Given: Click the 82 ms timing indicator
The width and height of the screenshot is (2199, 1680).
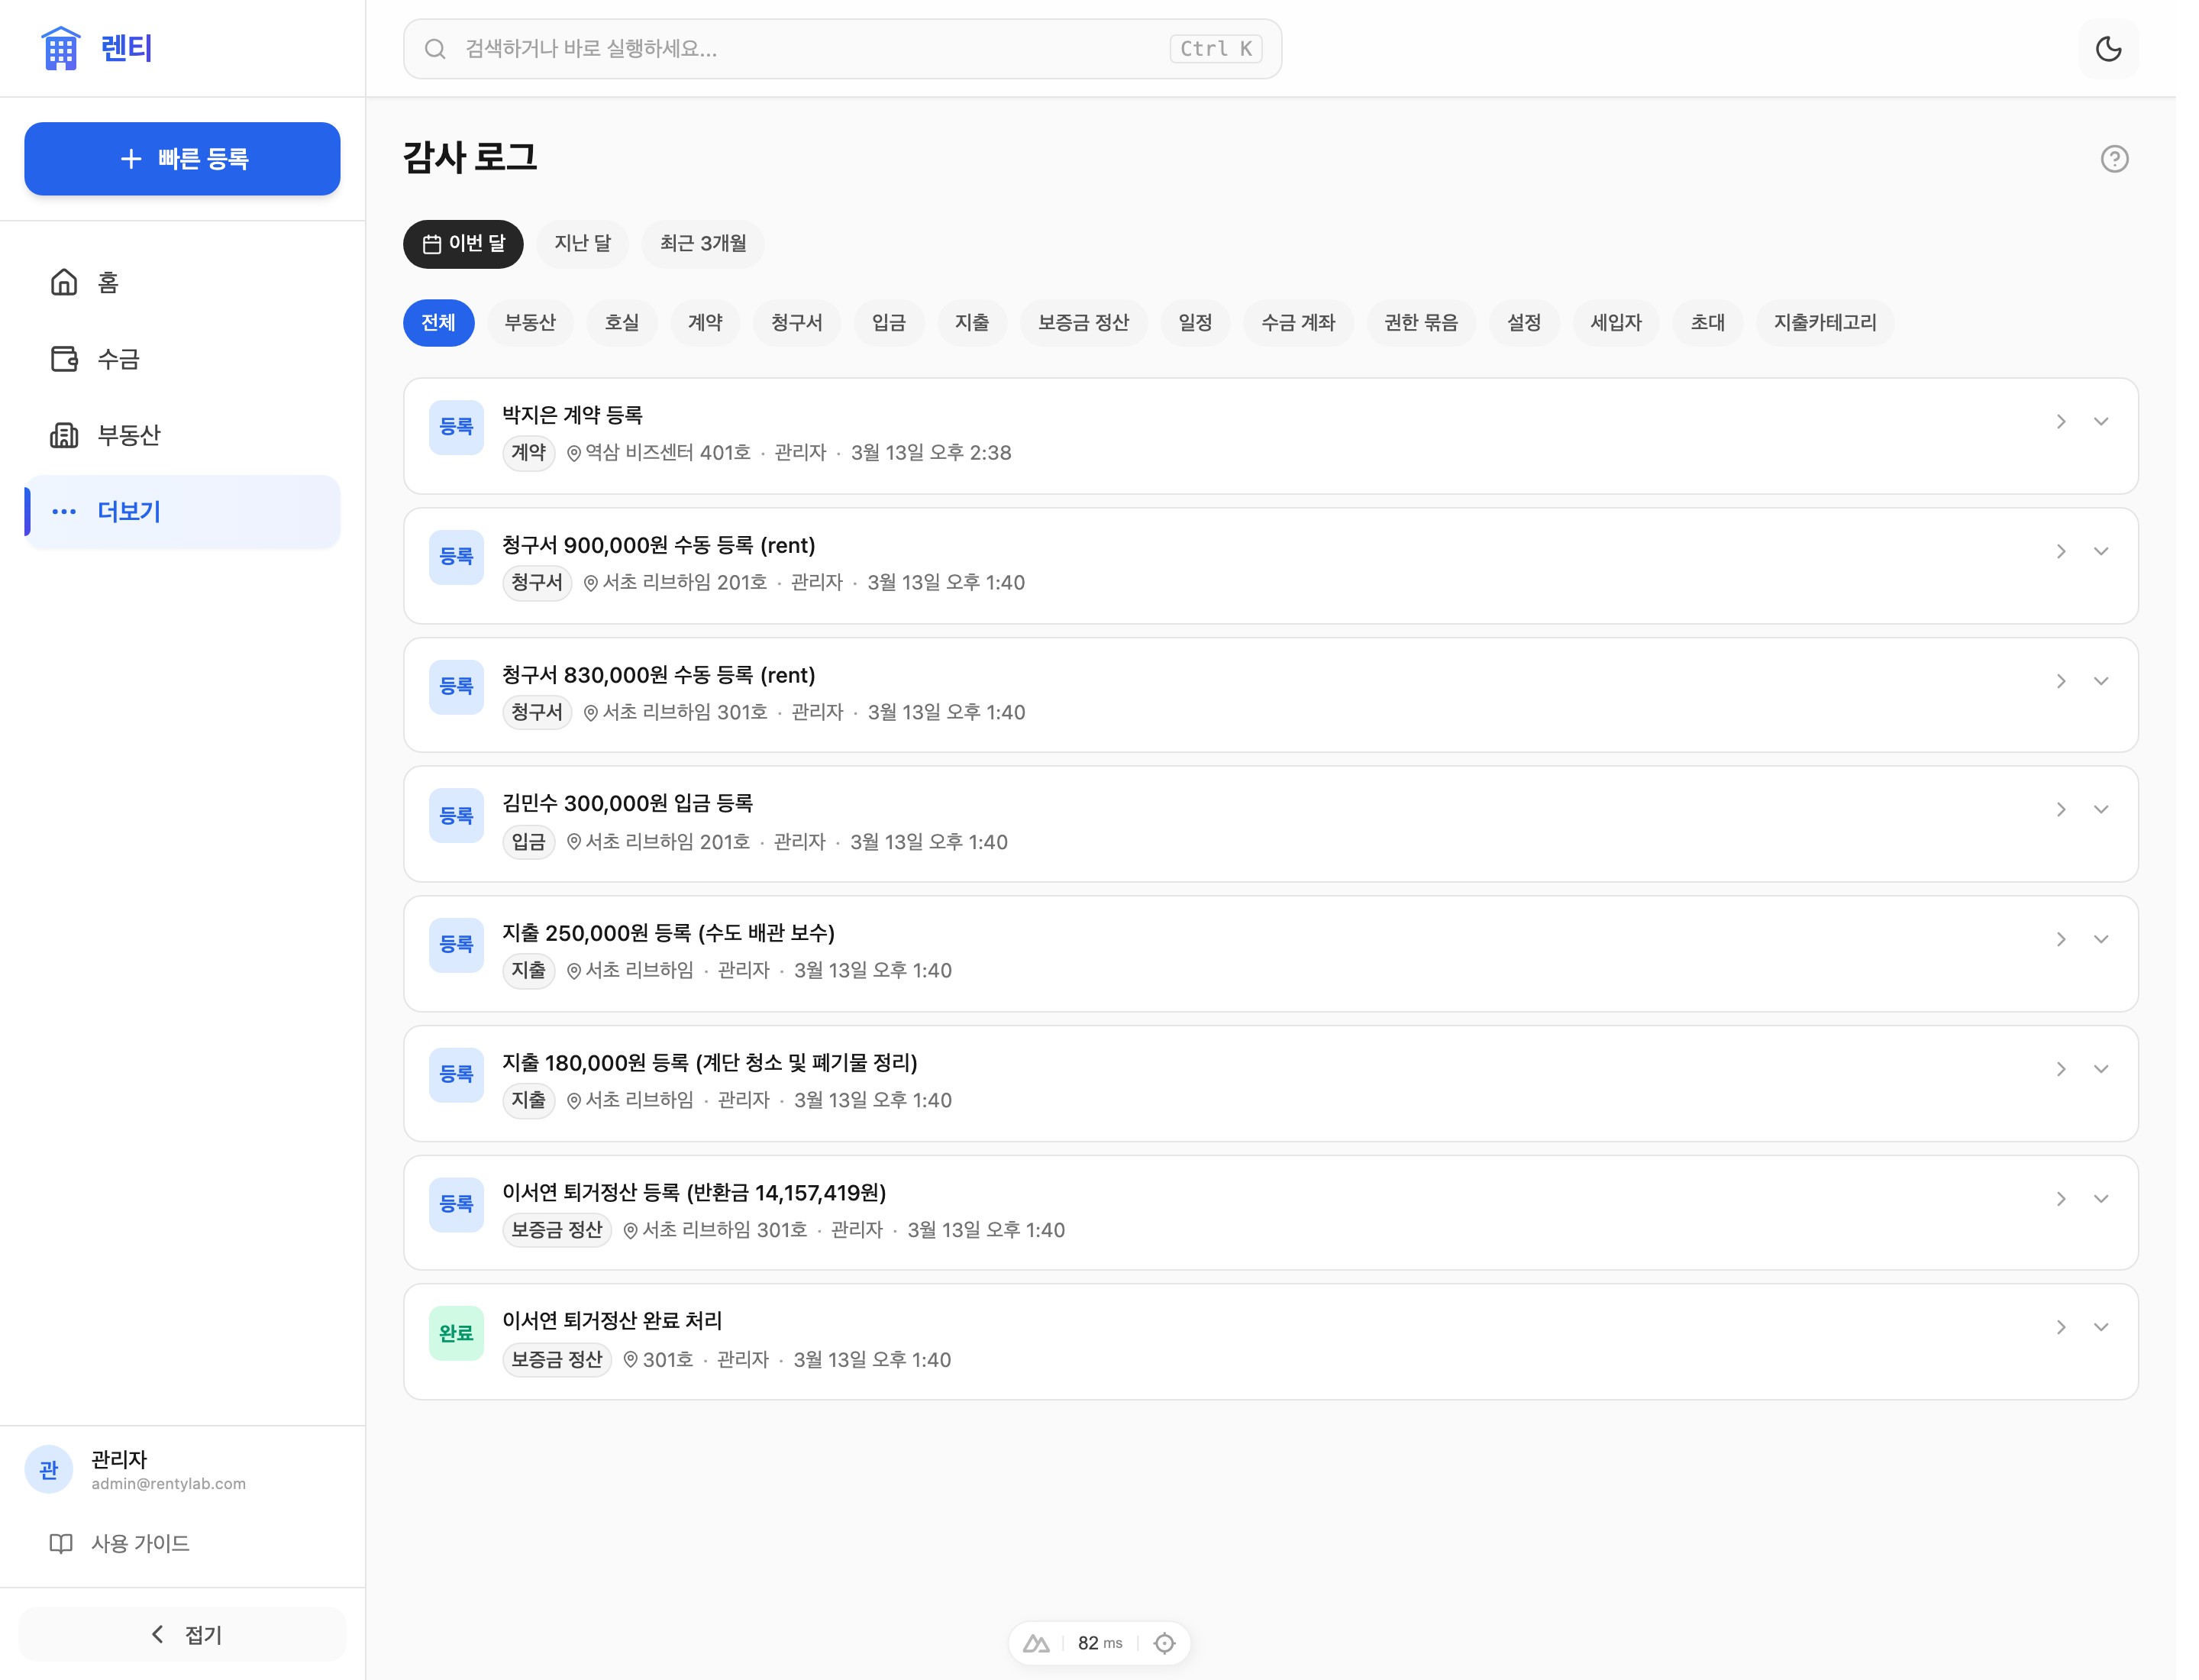Looking at the screenshot, I should point(1100,1643).
